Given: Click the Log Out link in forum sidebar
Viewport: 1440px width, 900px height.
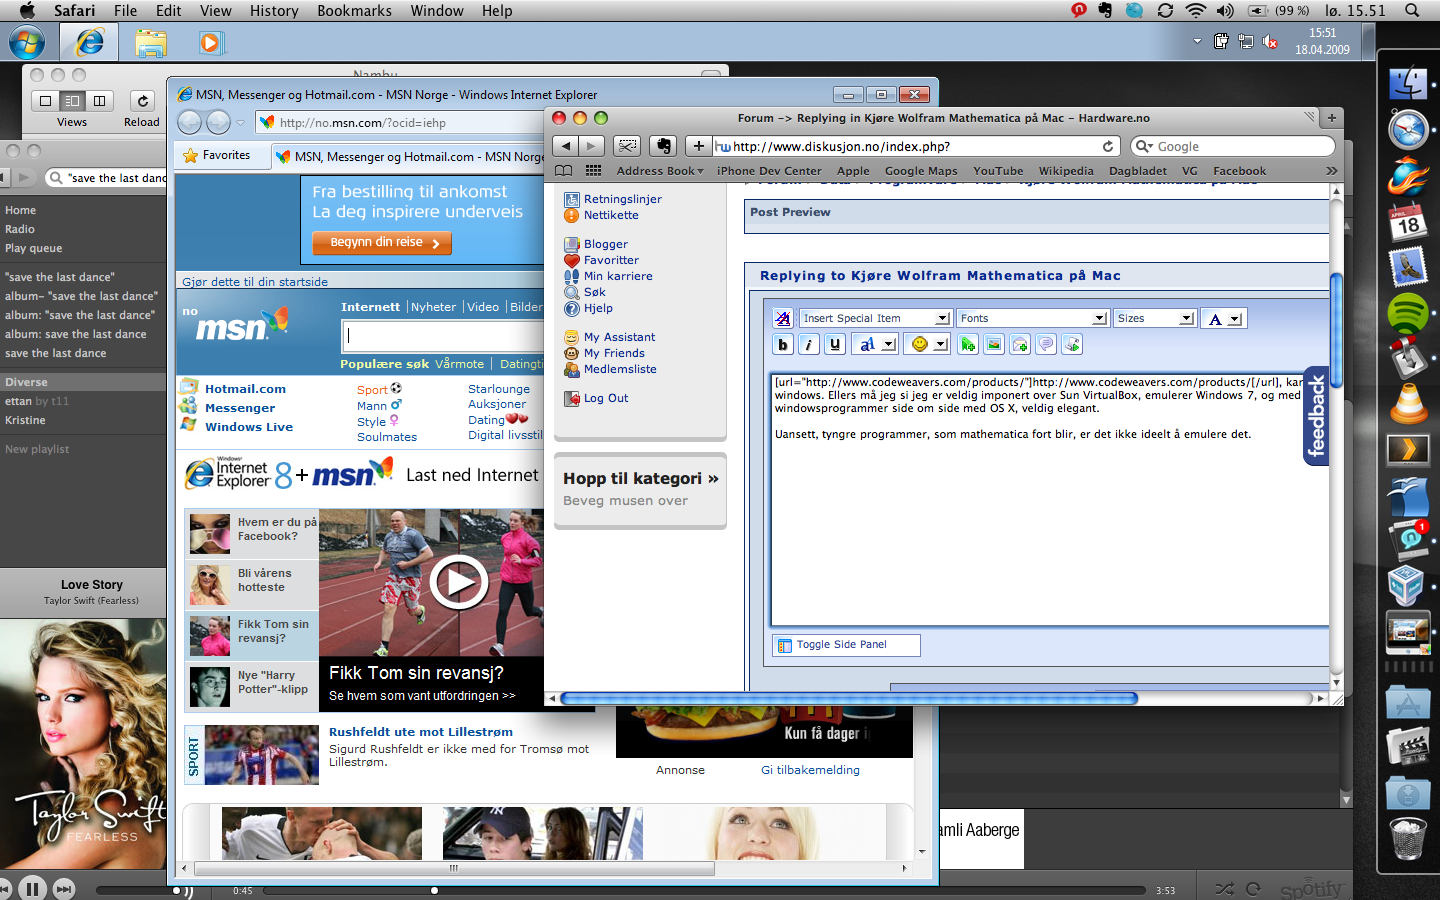Looking at the screenshot, I should click(x=606, y=398).
